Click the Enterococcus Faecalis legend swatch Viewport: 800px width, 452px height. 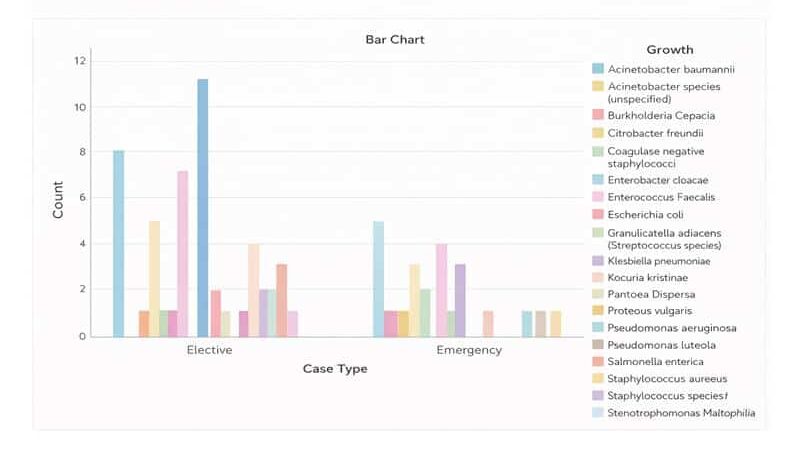[598, 198]
